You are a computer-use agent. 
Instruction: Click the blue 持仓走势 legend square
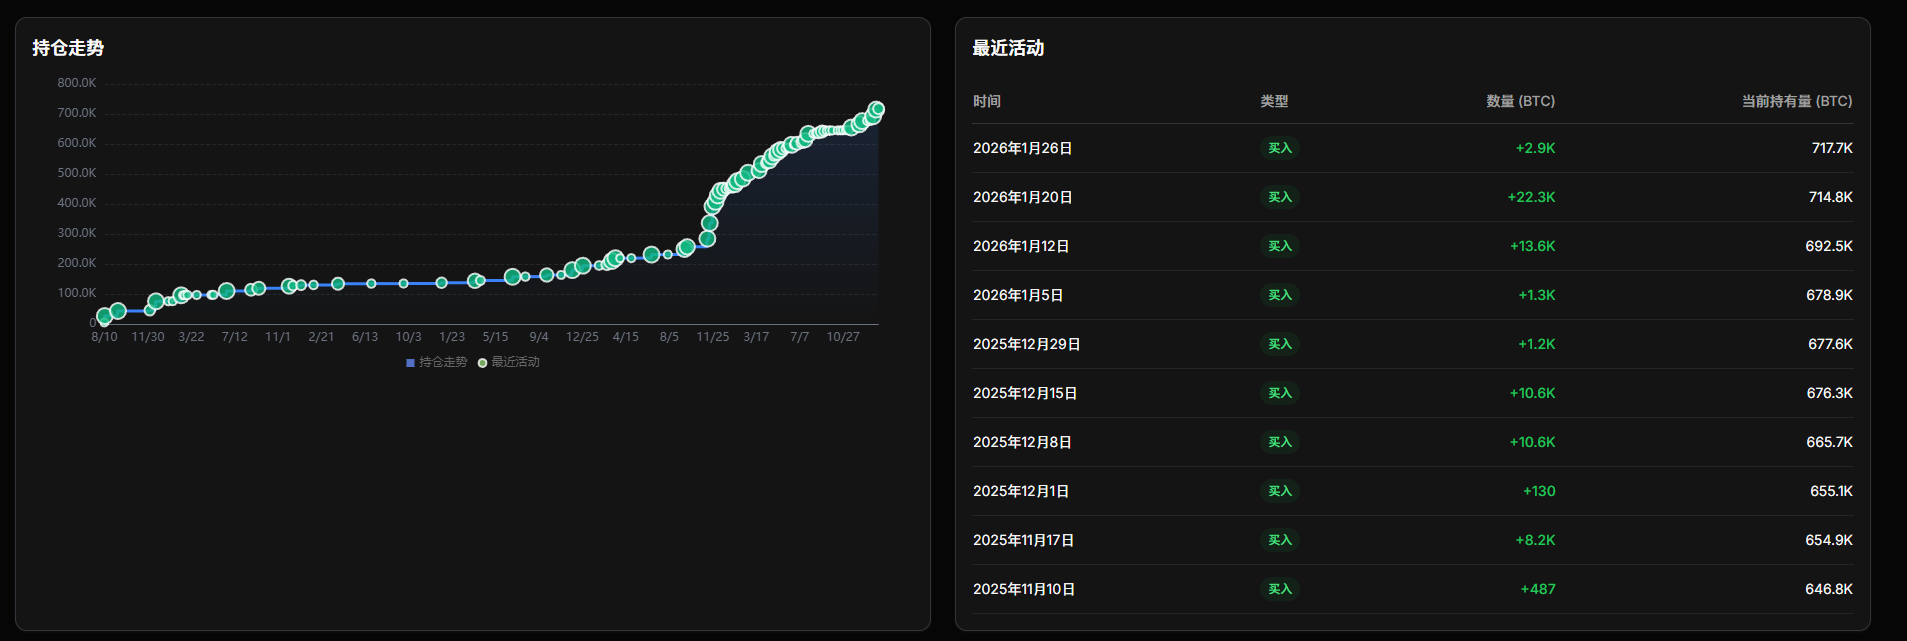tap(410, 363)
